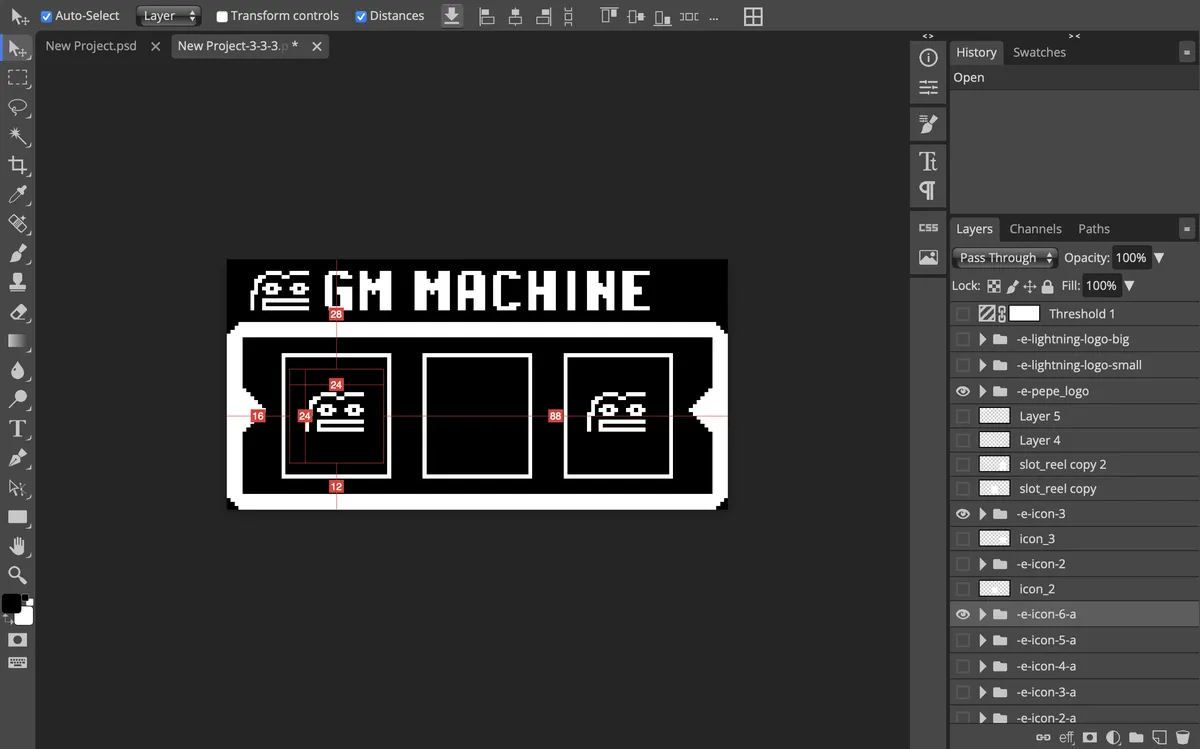Click the background white color swatch
The width and height of the screenshot is (1200, 749).
pos(25,616)
